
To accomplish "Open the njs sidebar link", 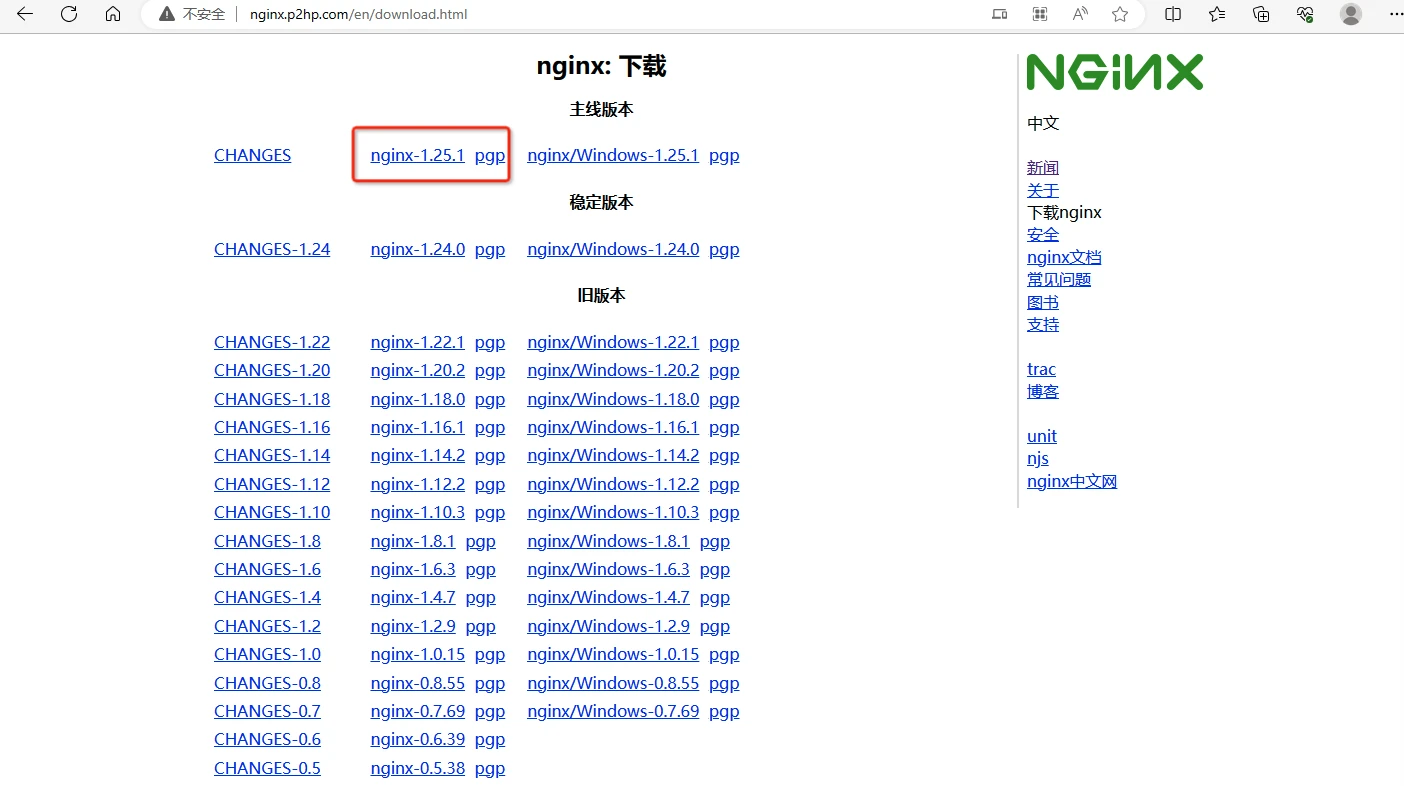I will [1038, 458].
